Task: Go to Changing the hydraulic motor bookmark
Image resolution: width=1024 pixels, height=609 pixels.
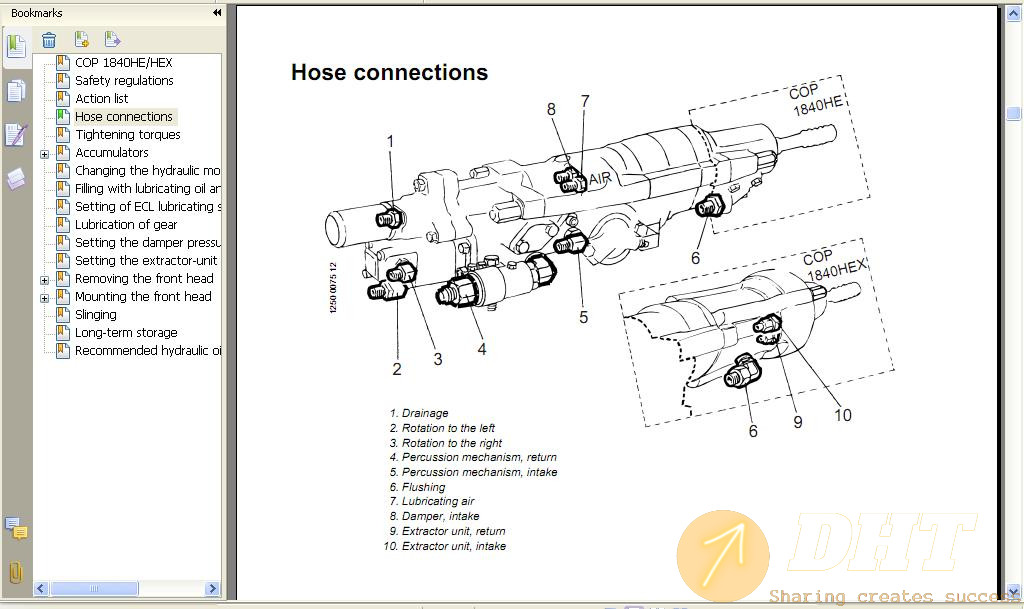Action: tap(148, 170)
